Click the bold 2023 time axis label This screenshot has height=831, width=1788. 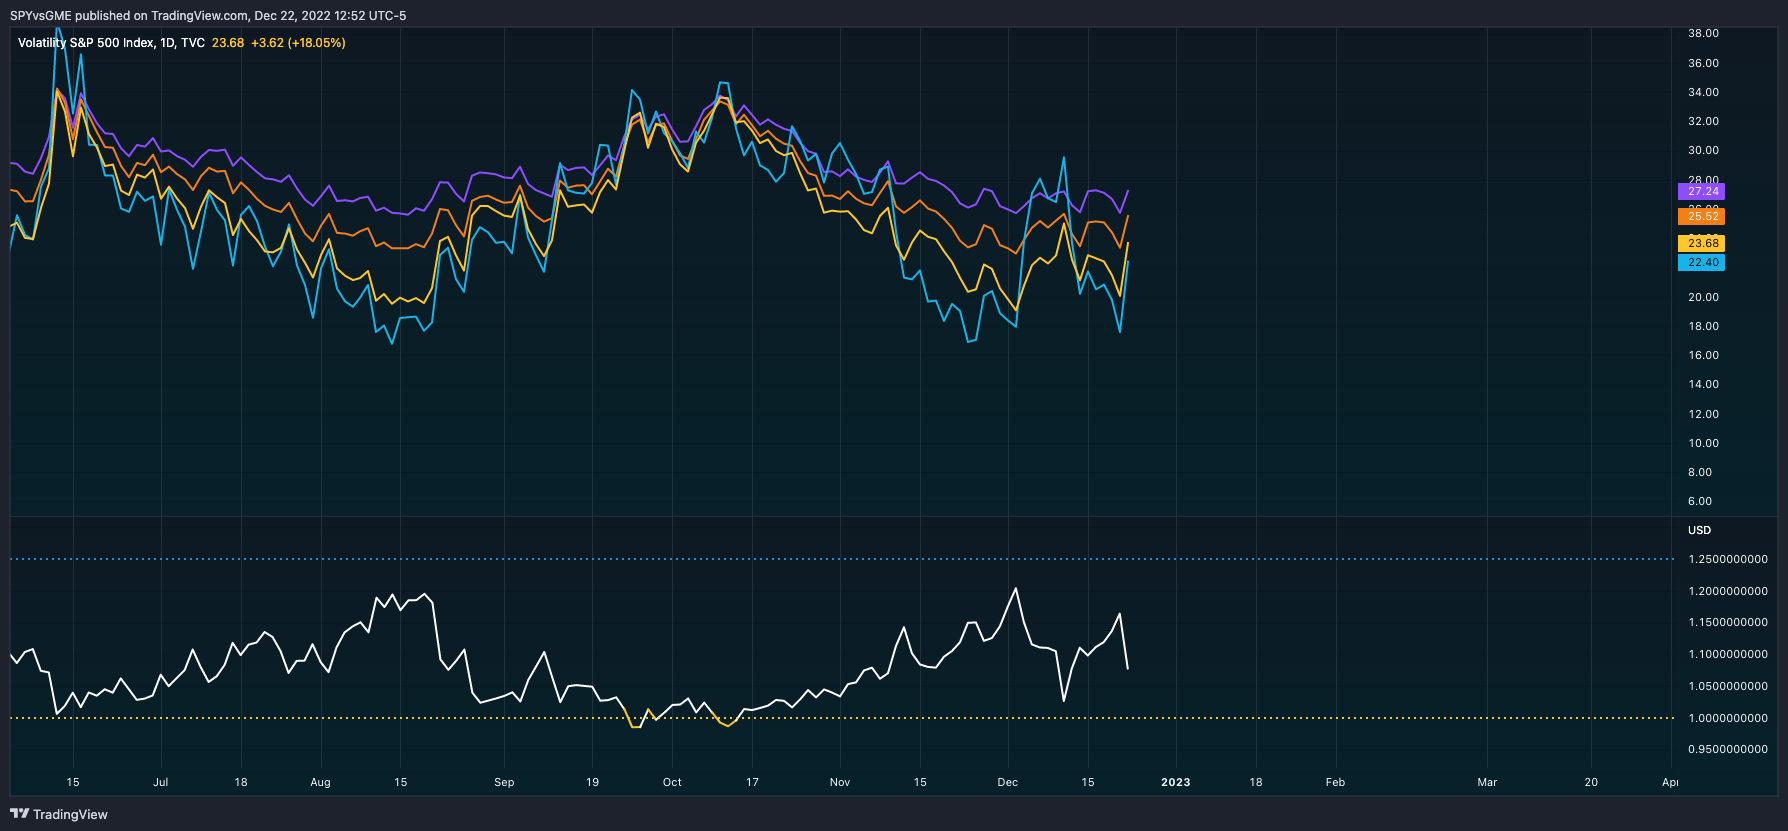(1176, 782)
